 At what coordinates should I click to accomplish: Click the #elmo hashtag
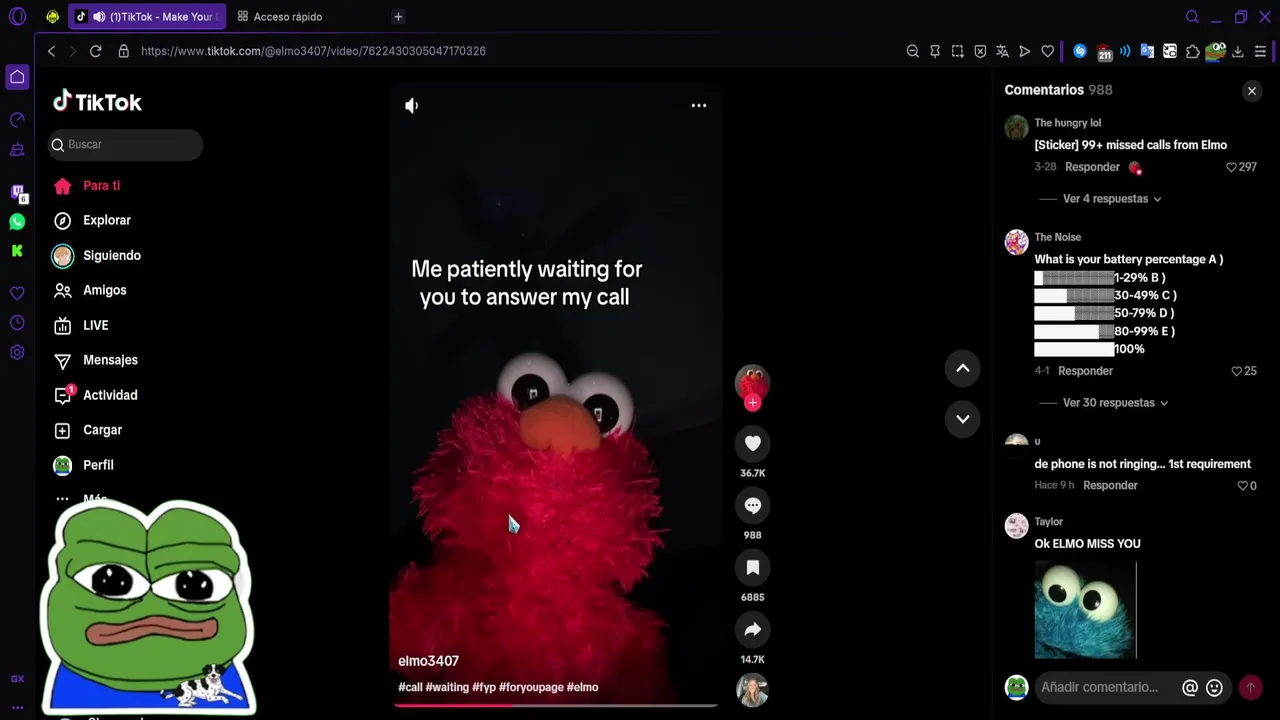pos(582,687)
